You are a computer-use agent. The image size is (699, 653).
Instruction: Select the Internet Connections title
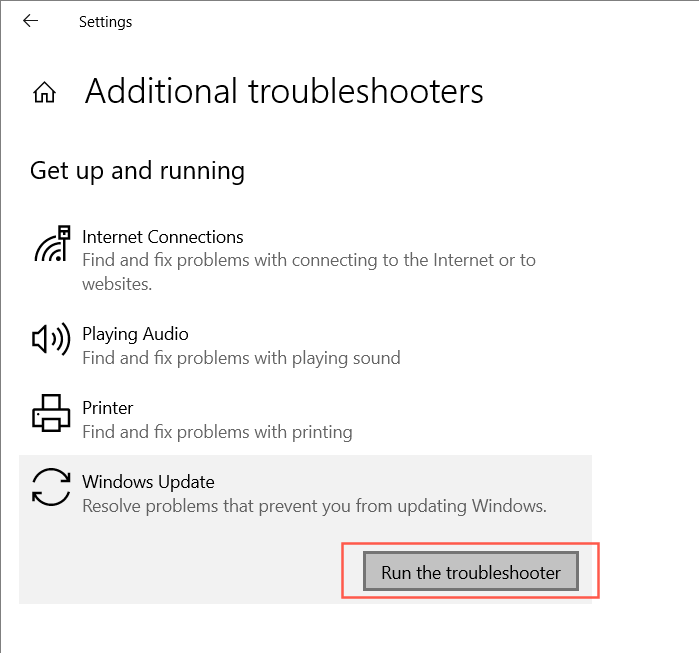(x=163, y=237)
